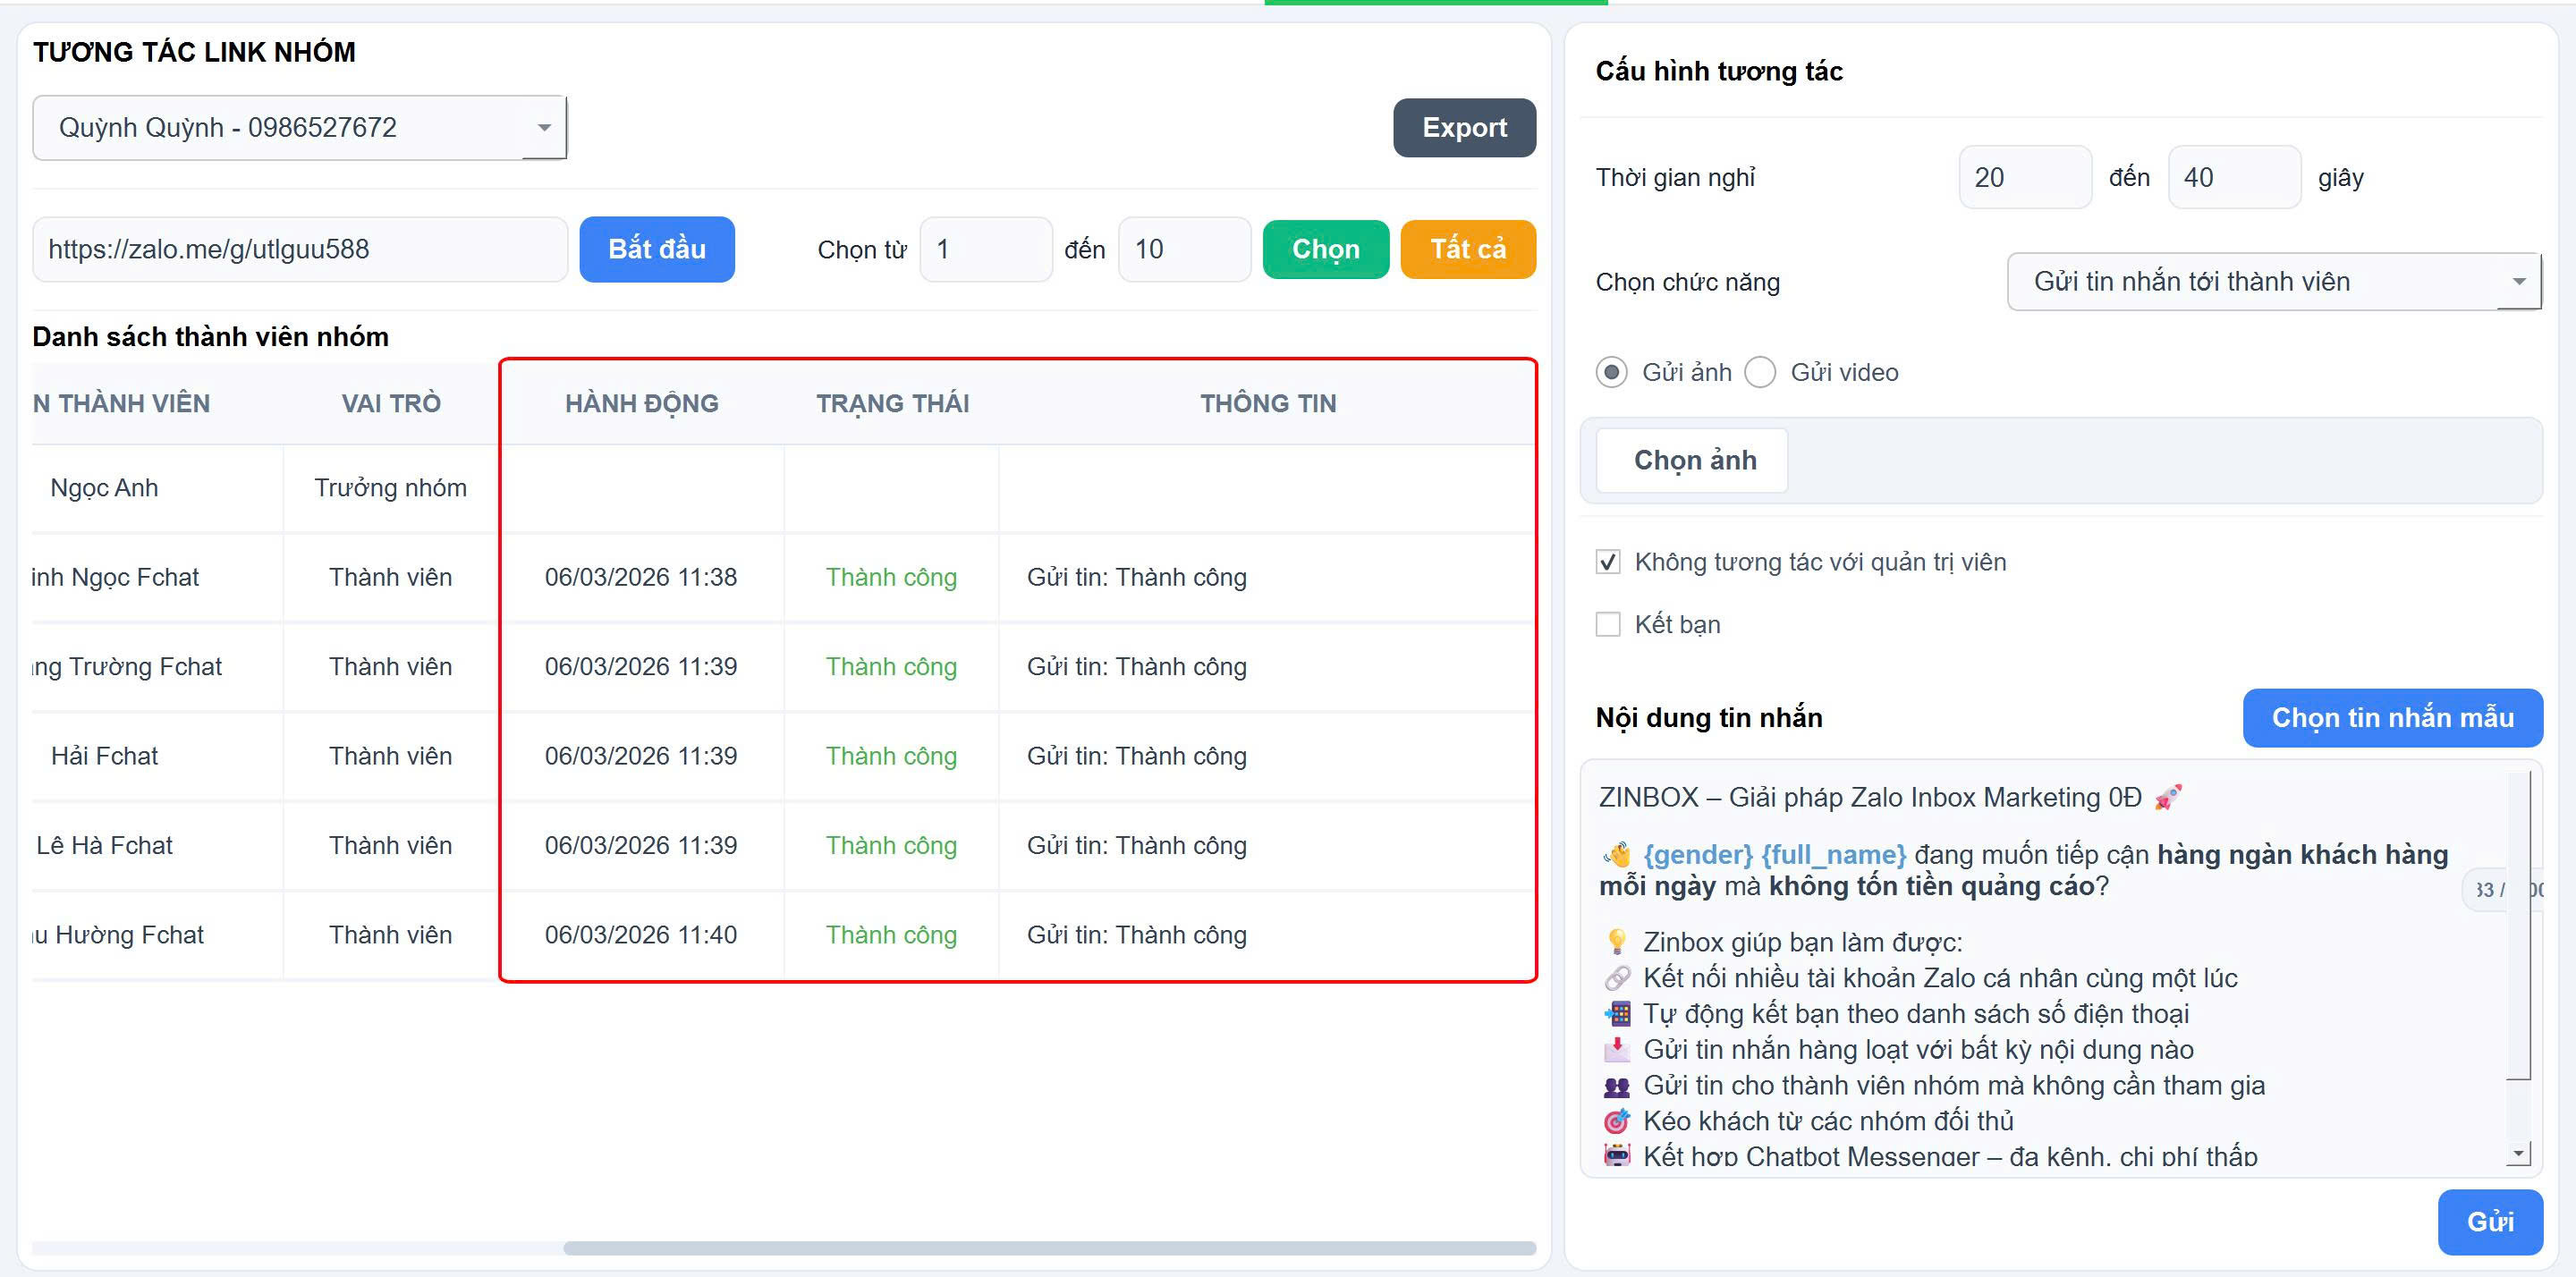Viewport: 2576px width, 1277px height.
Task: Click the horizontal scrollbar under member list
Action: coord(1048,1248)
